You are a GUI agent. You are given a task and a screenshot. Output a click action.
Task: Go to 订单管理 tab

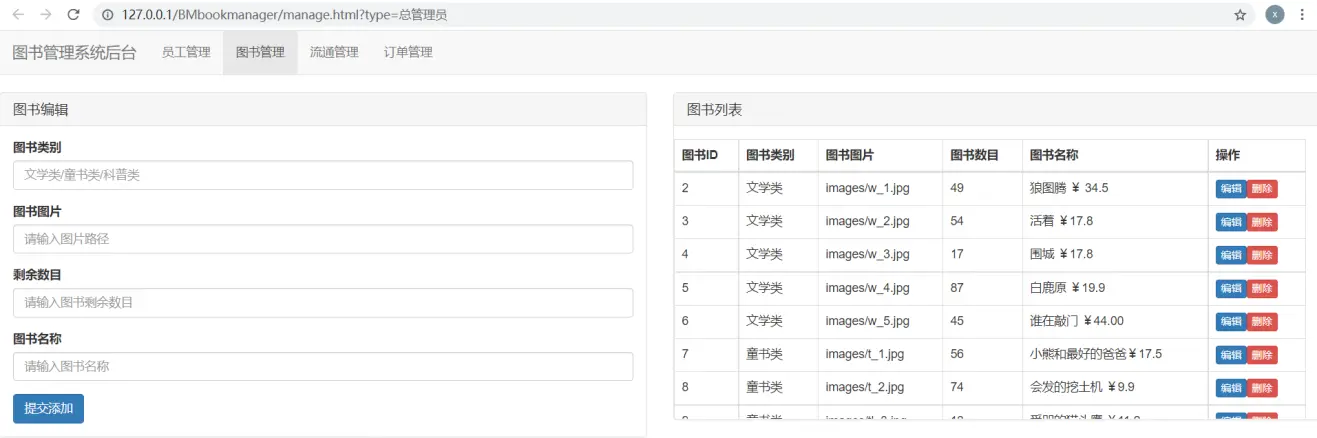pos(408,52)
